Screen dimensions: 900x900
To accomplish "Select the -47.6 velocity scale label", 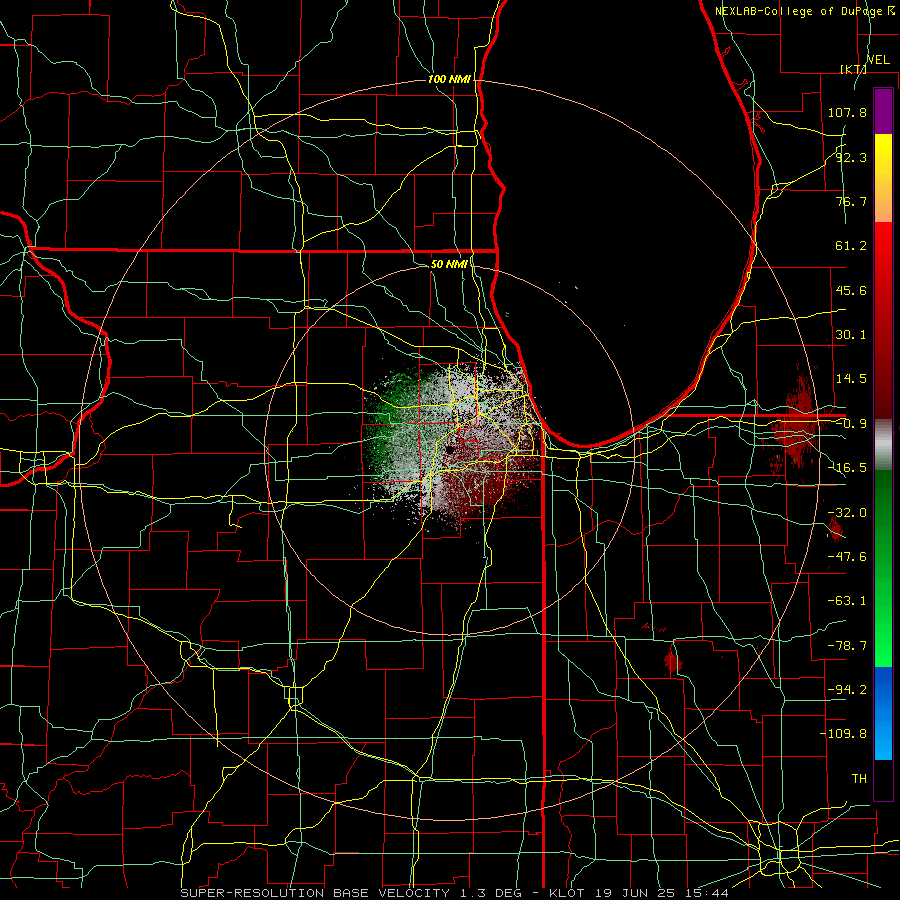I will coord(847,557).
